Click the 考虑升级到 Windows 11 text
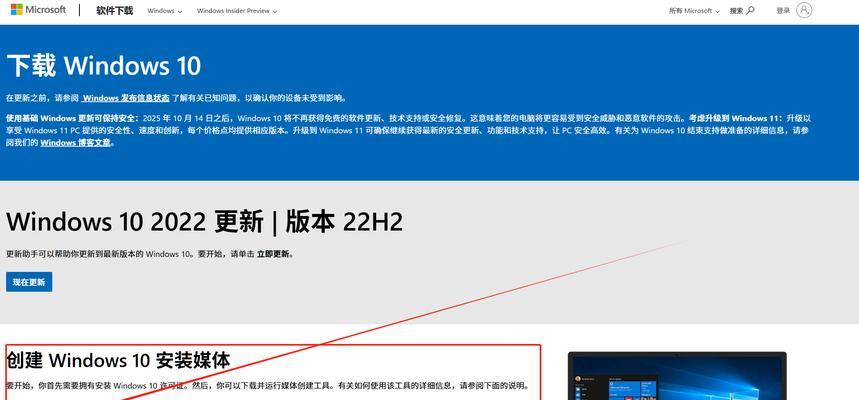Viewport: 859px width, 400px height. (x=735, y=118)
